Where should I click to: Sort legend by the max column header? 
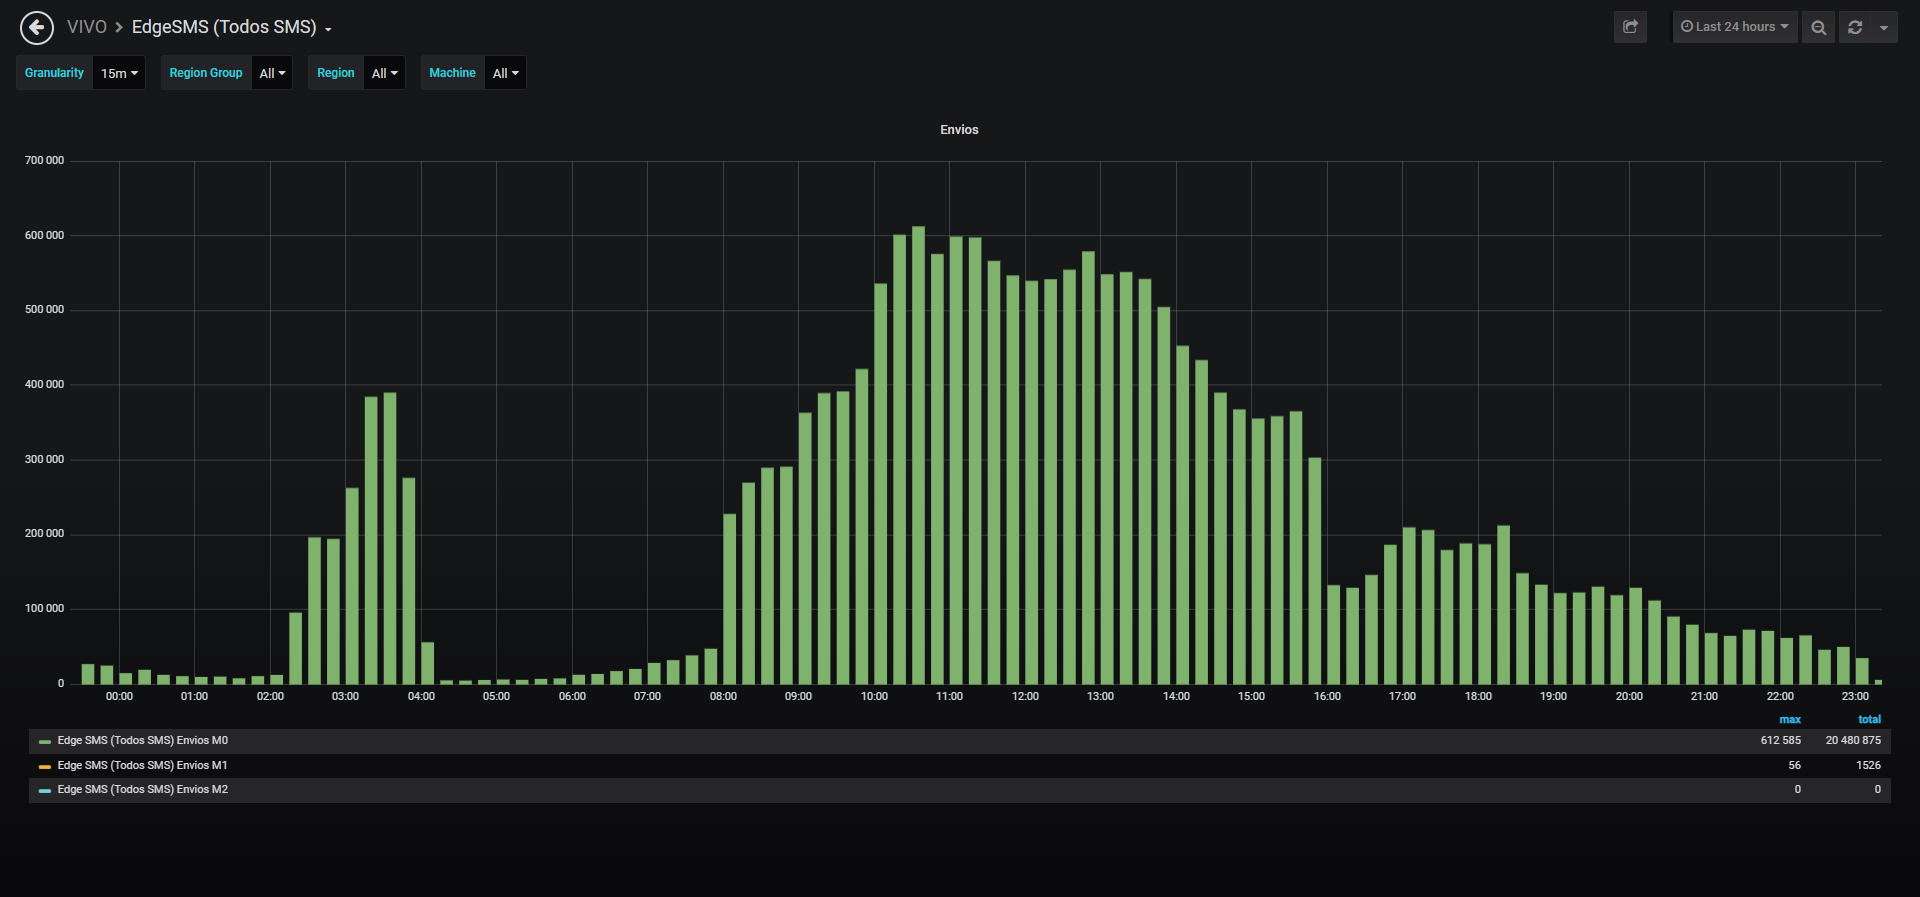click(x=1790, y=720)
